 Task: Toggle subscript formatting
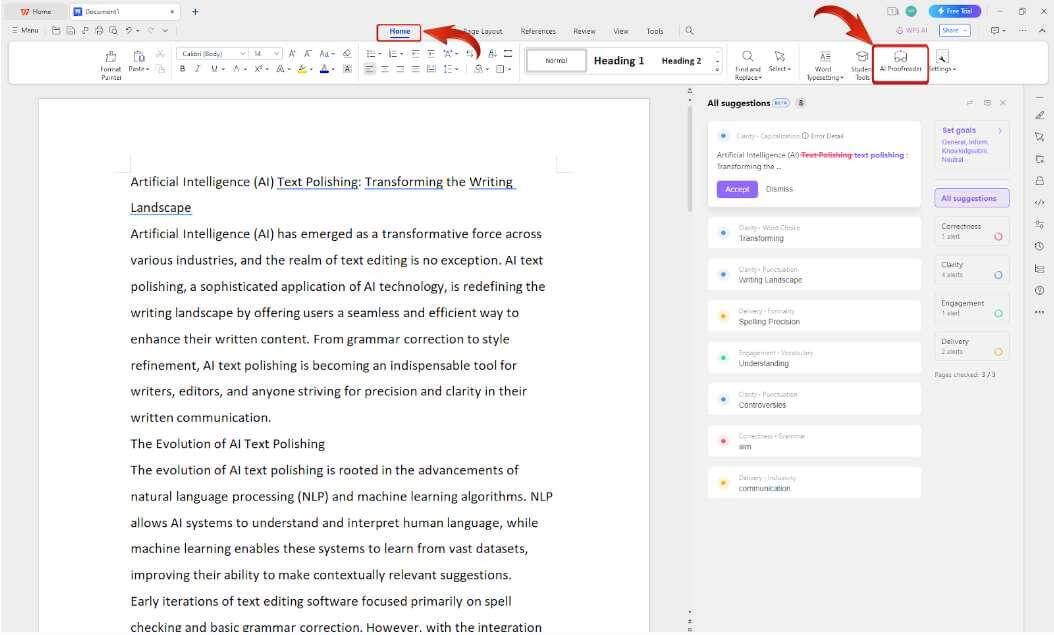pos(258,68)
